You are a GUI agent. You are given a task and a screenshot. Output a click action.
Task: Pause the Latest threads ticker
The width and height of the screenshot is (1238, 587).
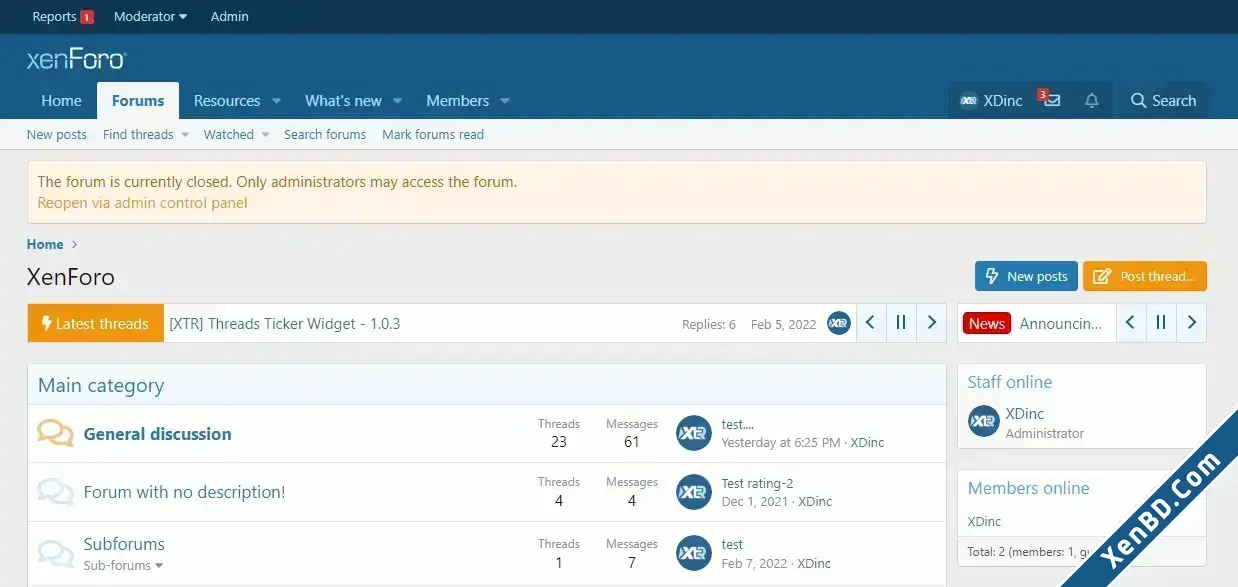(x=901, y=323)
